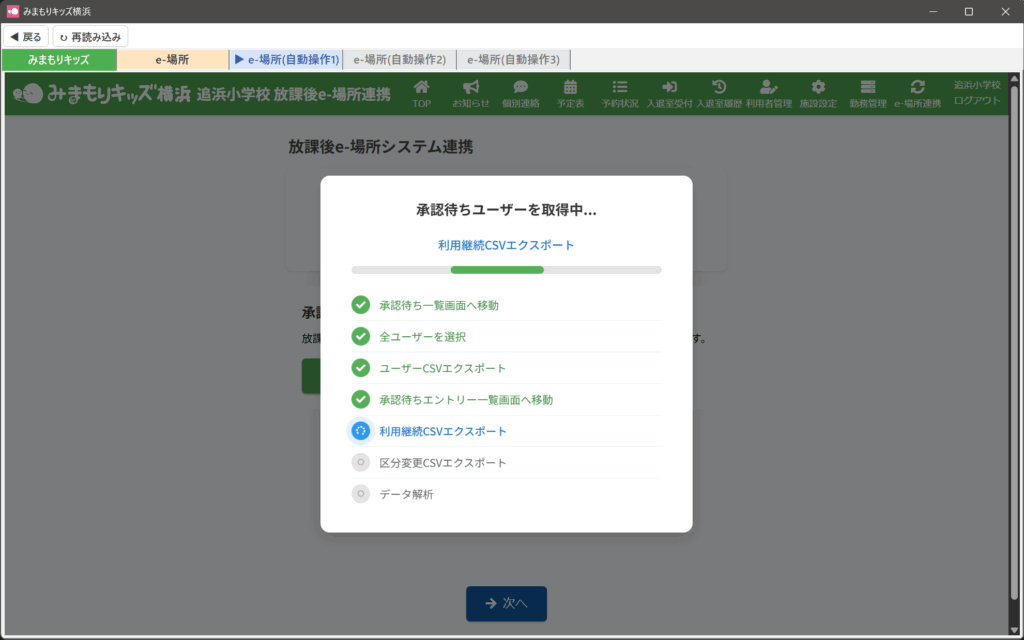Open 予約状況 list icon
Image resolution: width=1024 pixels, height=640 pixels.
click(x=620, y=88)
